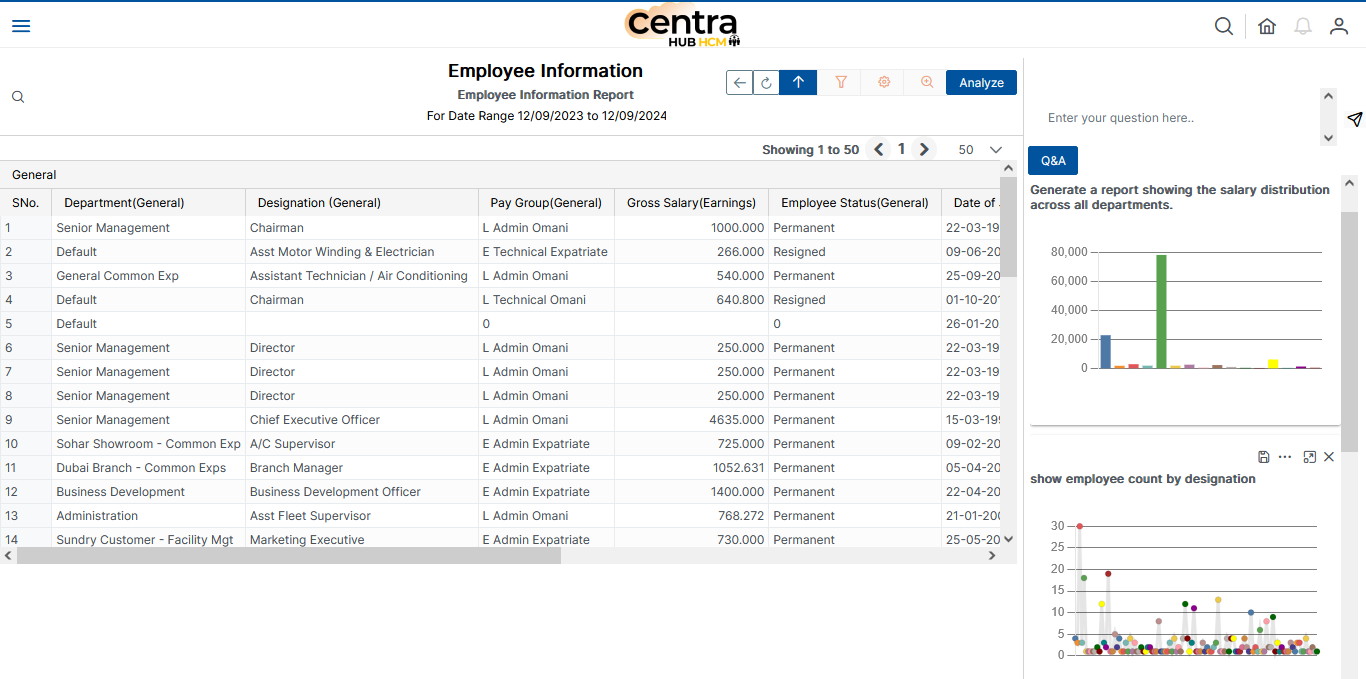
Task: Sort by Designation (General) column header
Action: 361,203
